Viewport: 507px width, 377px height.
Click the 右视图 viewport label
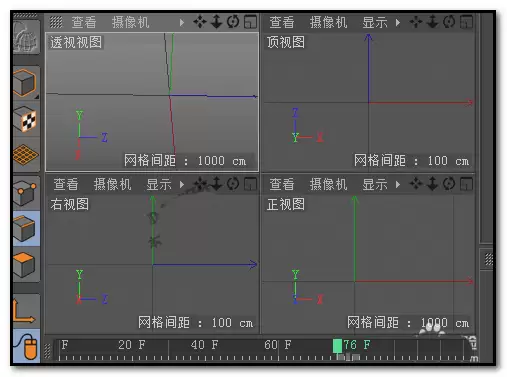click(70, 204)
